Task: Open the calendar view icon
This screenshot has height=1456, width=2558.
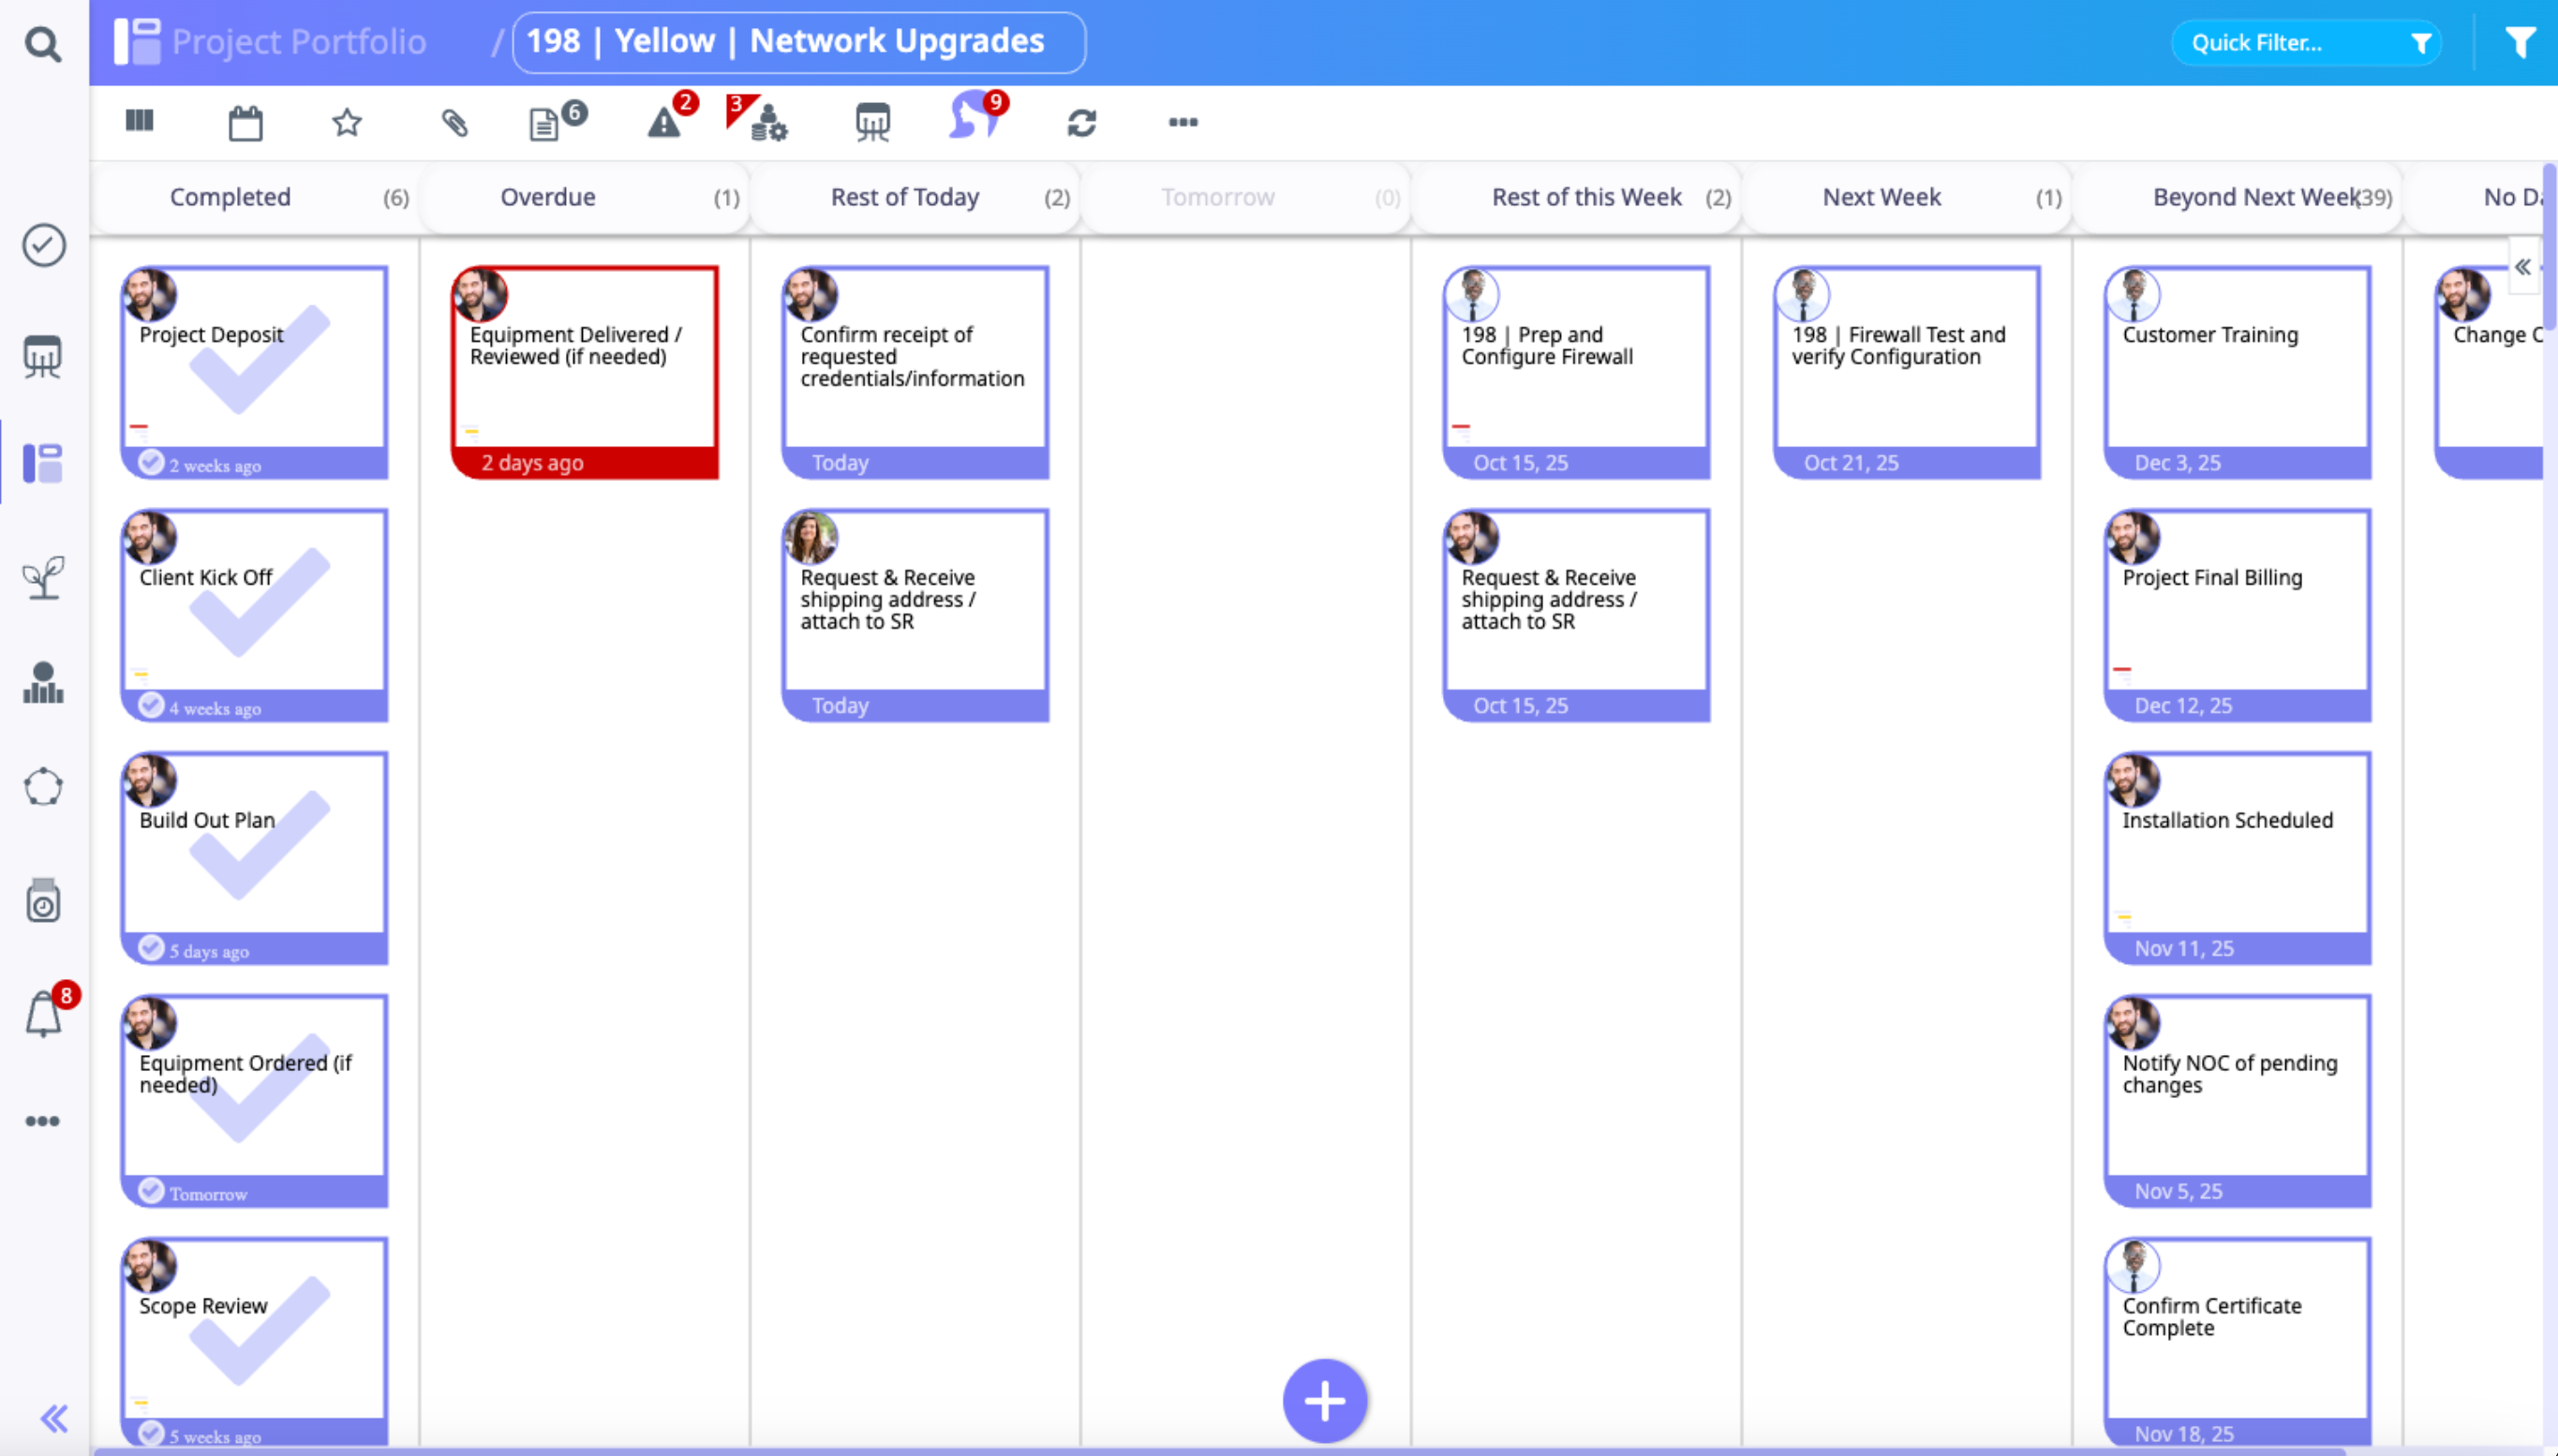Action: (245, 123)
